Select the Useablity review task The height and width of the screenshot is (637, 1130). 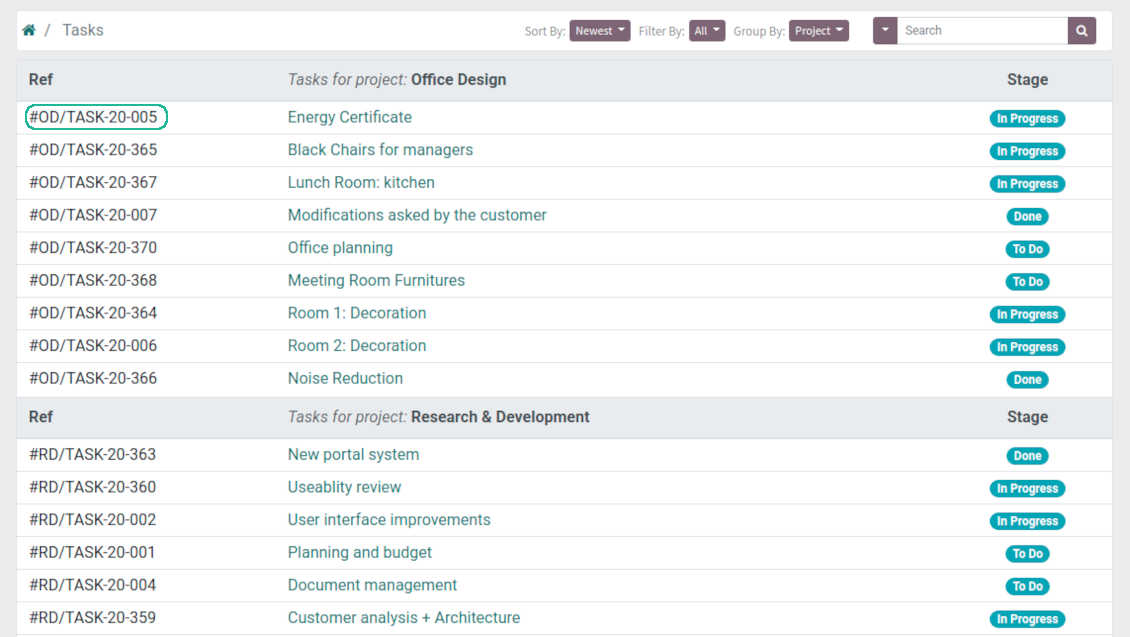tap(344, 488)
